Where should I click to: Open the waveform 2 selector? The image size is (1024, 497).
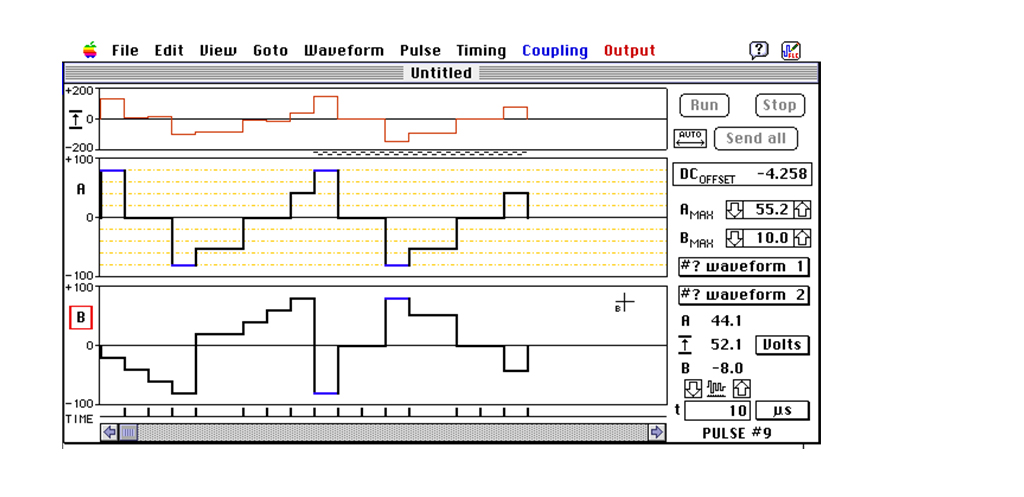point(743,295)
